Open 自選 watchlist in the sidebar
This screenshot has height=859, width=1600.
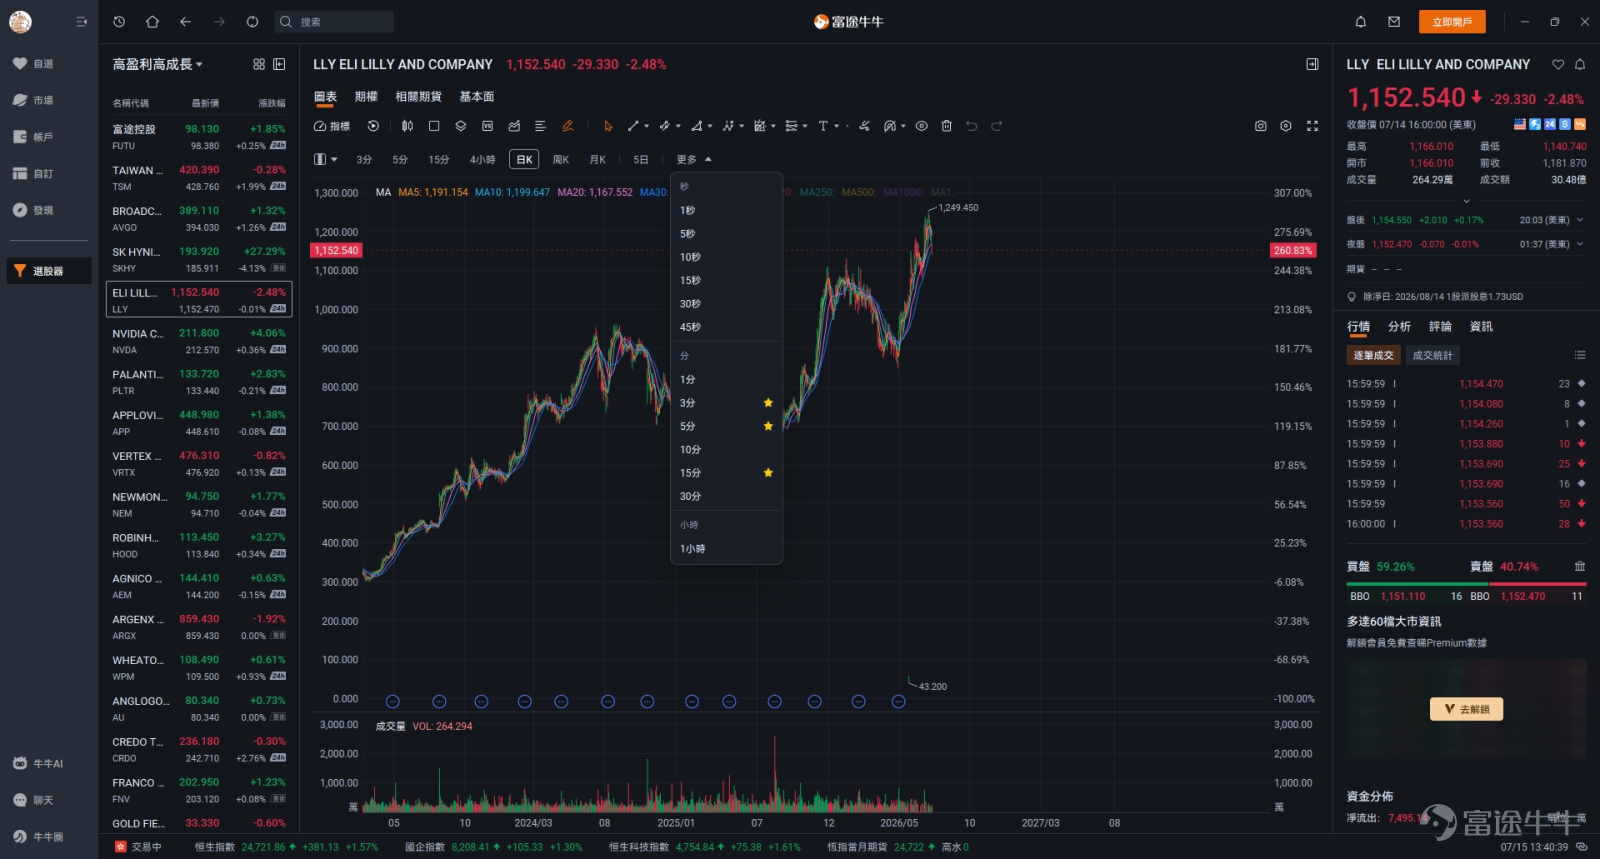pos(34,64)
